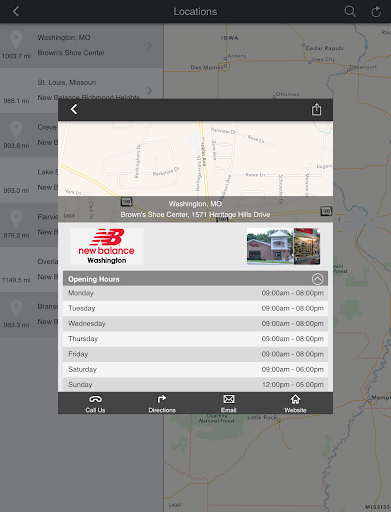Select the Monday hours row

(x=195, y=293)
